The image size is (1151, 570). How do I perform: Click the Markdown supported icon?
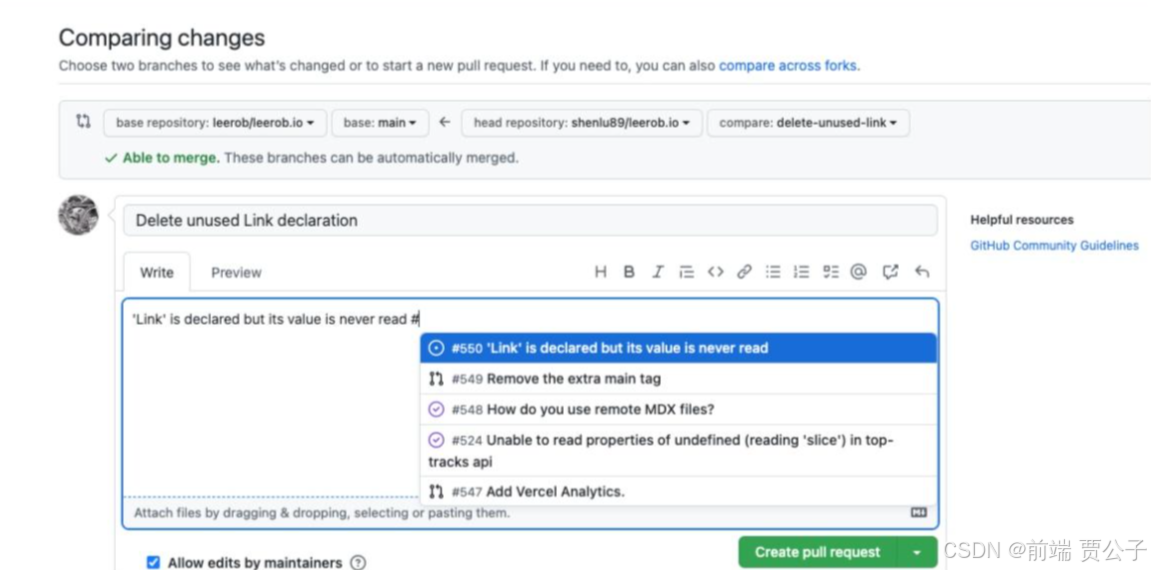point(918,512)
